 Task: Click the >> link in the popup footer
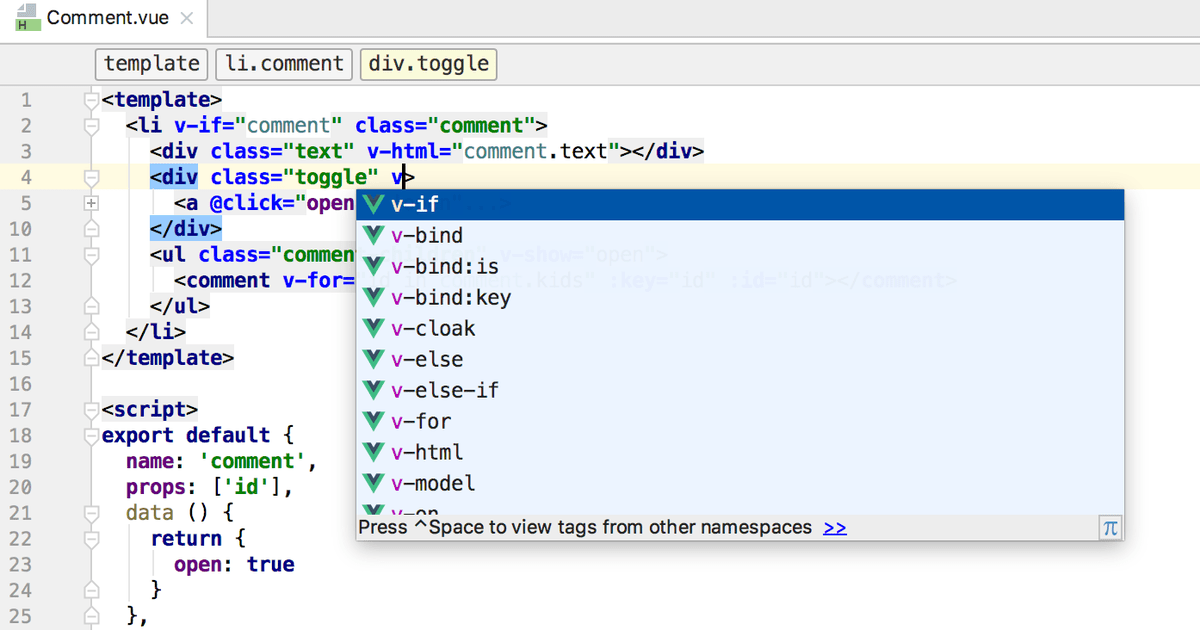point(834,526)
